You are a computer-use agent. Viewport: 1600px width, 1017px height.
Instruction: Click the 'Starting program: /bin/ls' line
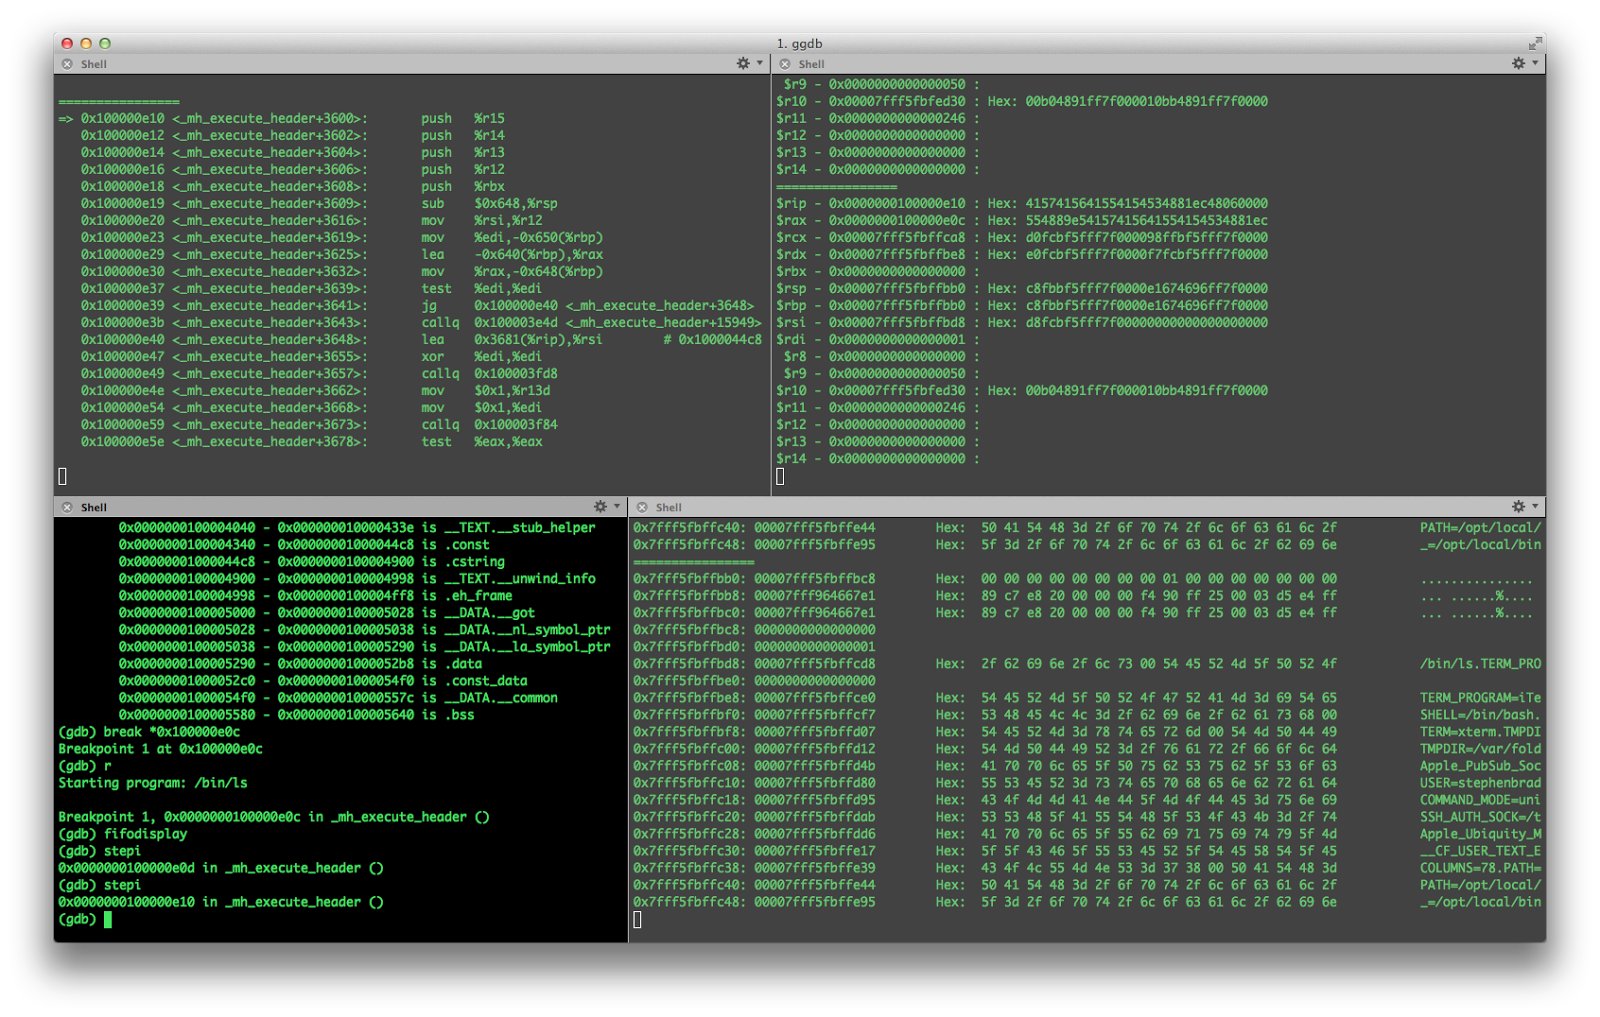tap(153, 783)
